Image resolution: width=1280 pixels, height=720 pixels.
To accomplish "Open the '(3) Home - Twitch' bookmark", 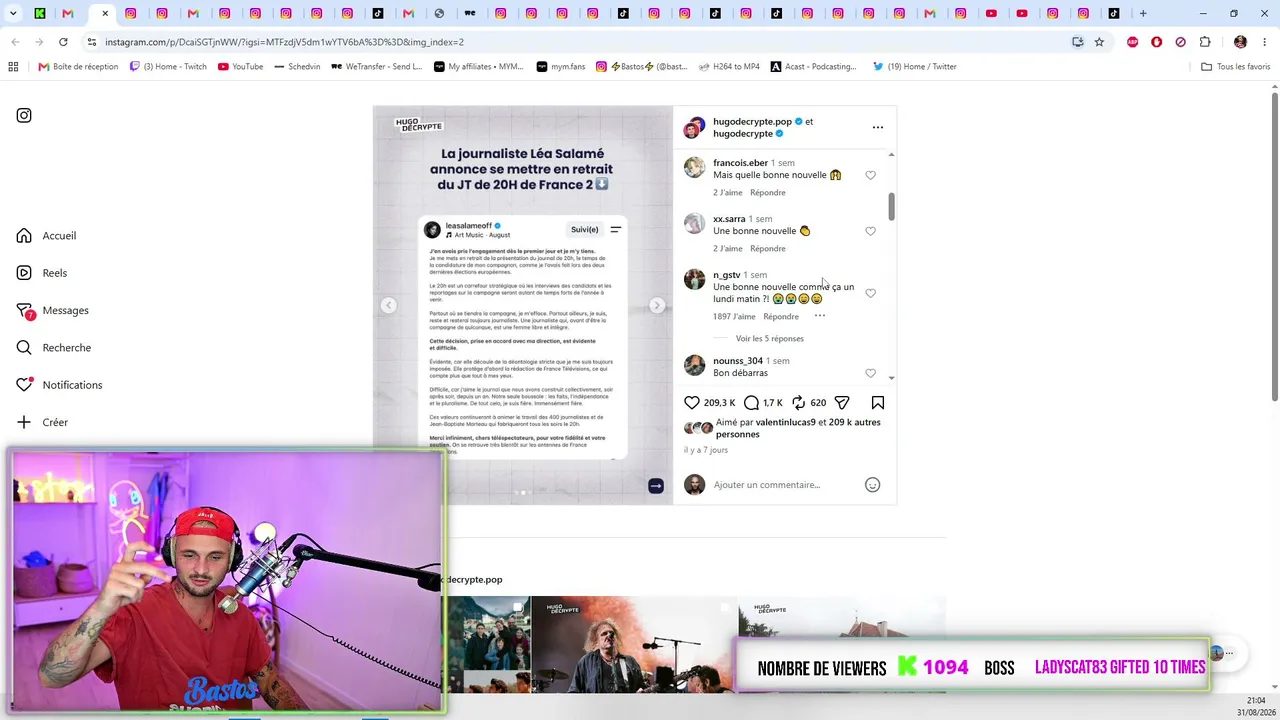I will point(168,67).
